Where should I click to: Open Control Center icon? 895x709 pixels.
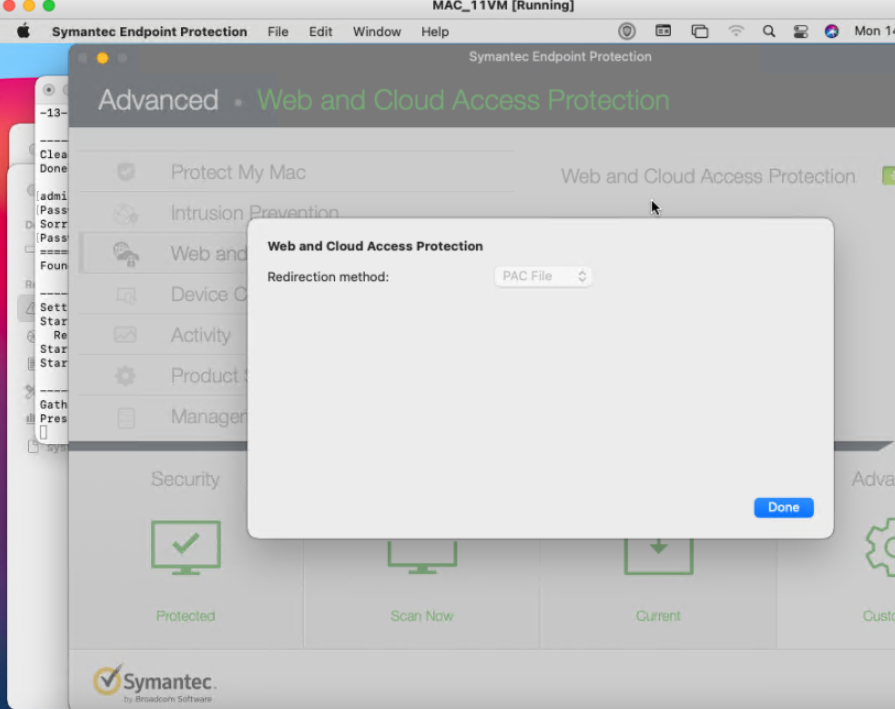click(x=801, y=31)
